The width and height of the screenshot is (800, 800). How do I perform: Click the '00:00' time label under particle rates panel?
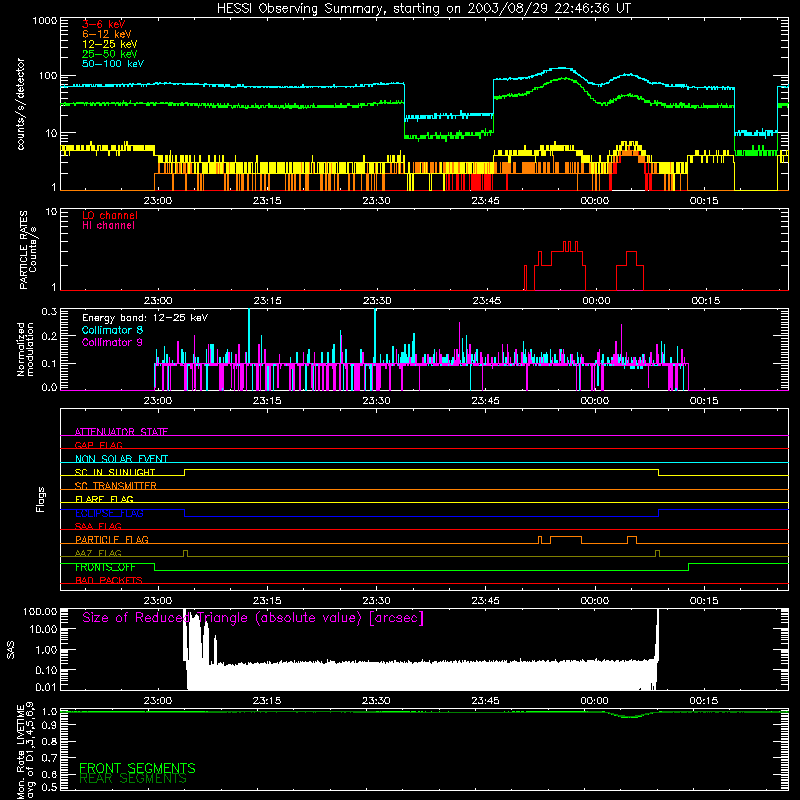[x=596, y=301]
